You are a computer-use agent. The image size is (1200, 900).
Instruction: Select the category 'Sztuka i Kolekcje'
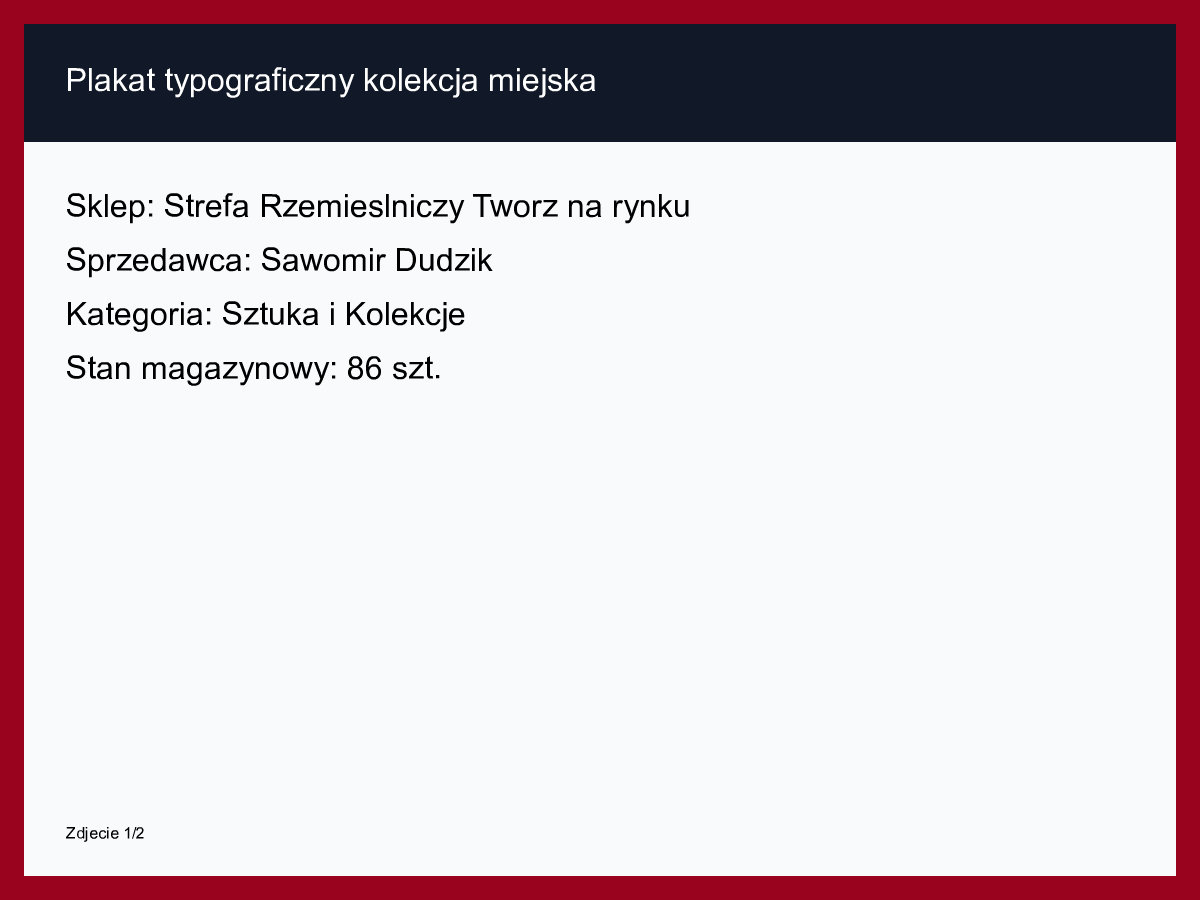343,315
